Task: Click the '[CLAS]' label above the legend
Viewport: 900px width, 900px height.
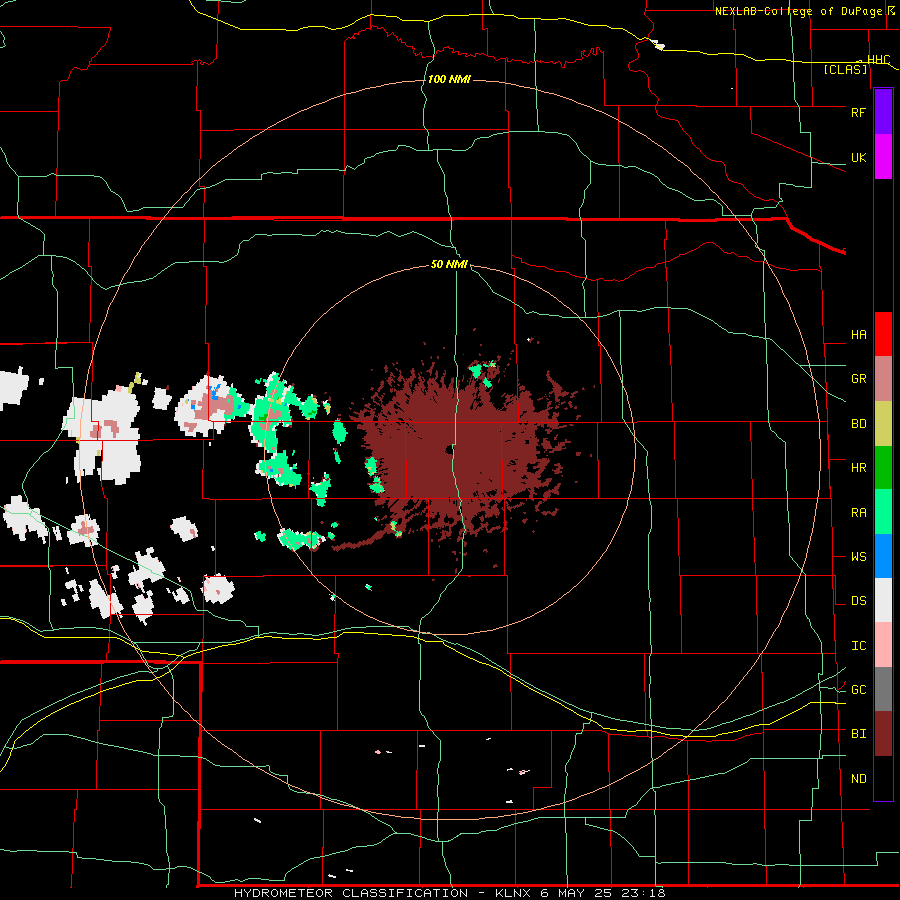Action: (x=845, y=69)
